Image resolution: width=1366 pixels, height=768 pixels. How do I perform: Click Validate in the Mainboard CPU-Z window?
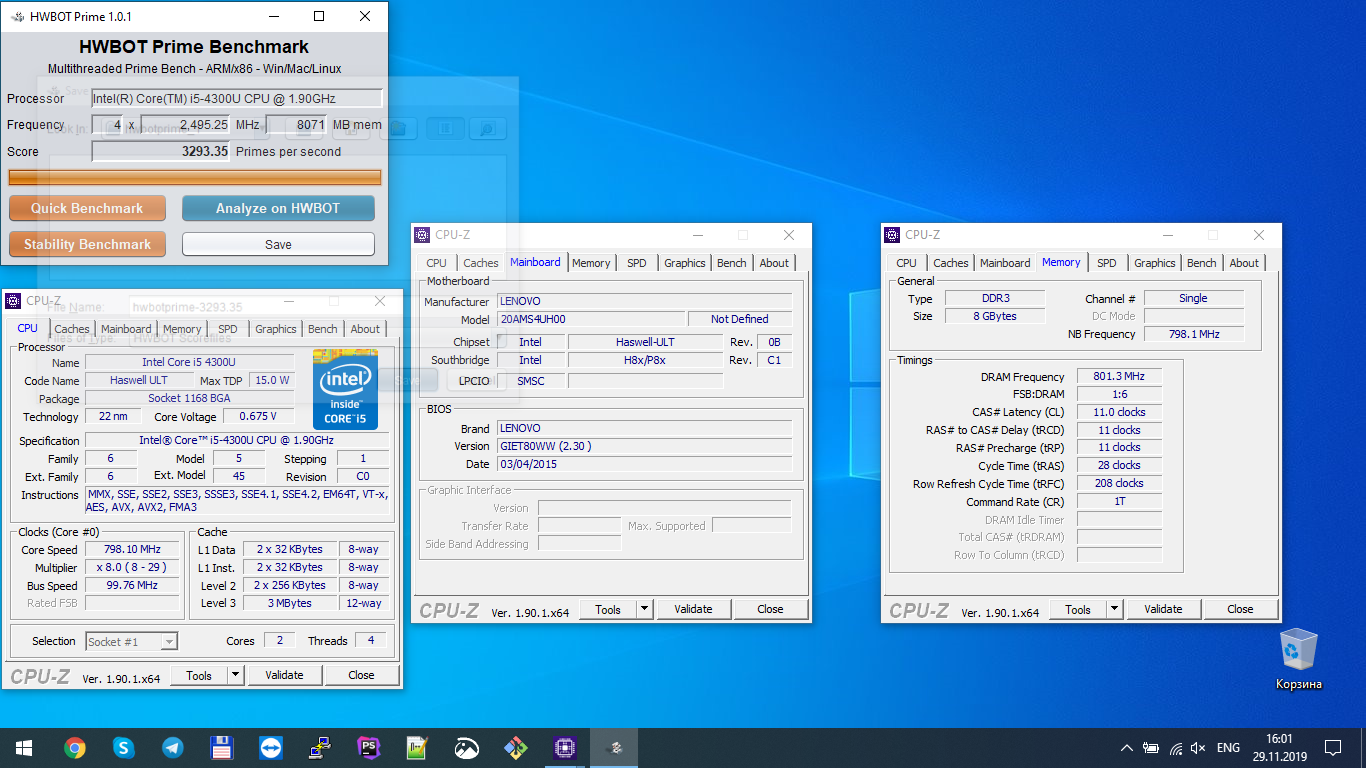pyautogui.click(x=693, y=609)
